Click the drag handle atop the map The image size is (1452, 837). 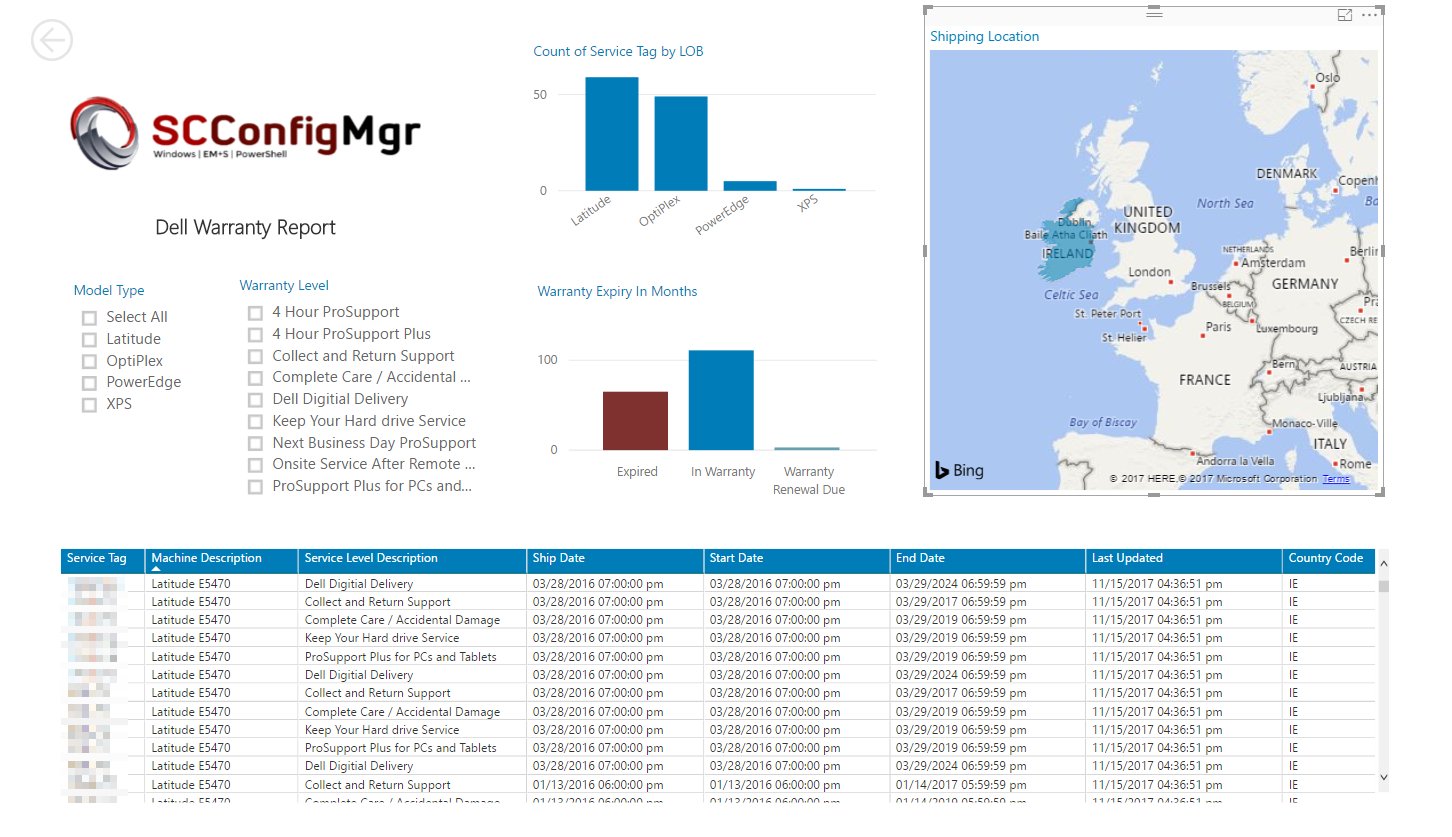pyautogui.click(x=1154, y=13)
